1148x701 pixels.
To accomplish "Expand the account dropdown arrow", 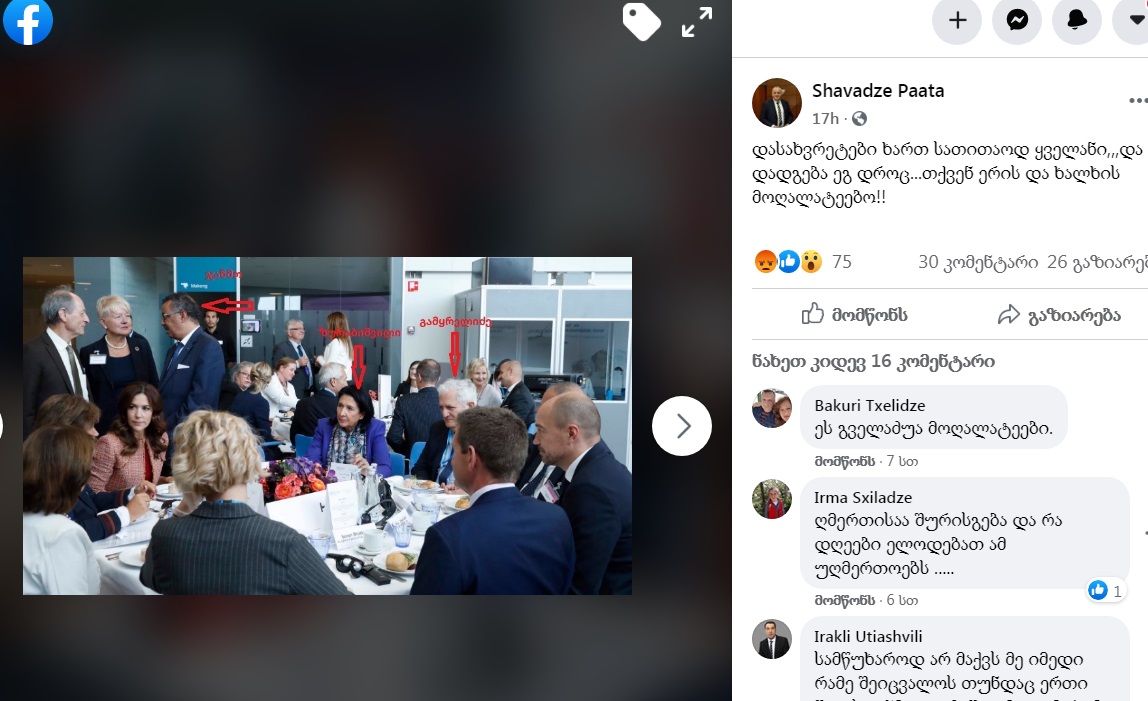I will click(1133, 21).
